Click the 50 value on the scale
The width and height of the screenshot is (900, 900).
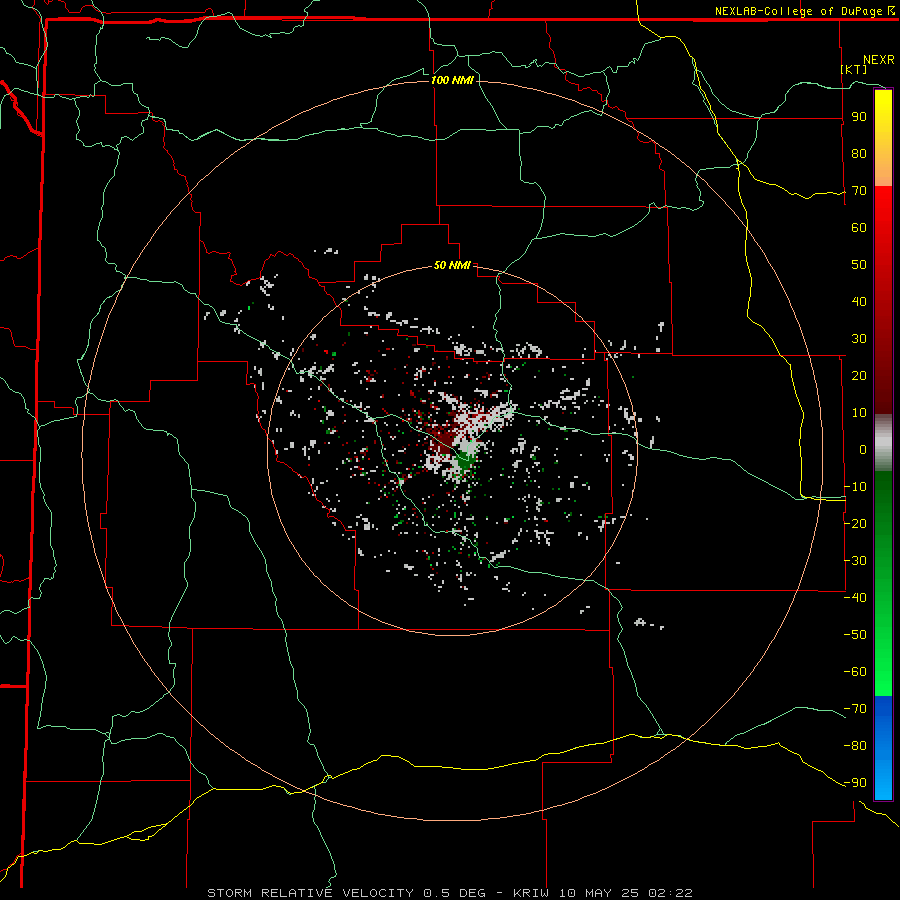point(859,265)
